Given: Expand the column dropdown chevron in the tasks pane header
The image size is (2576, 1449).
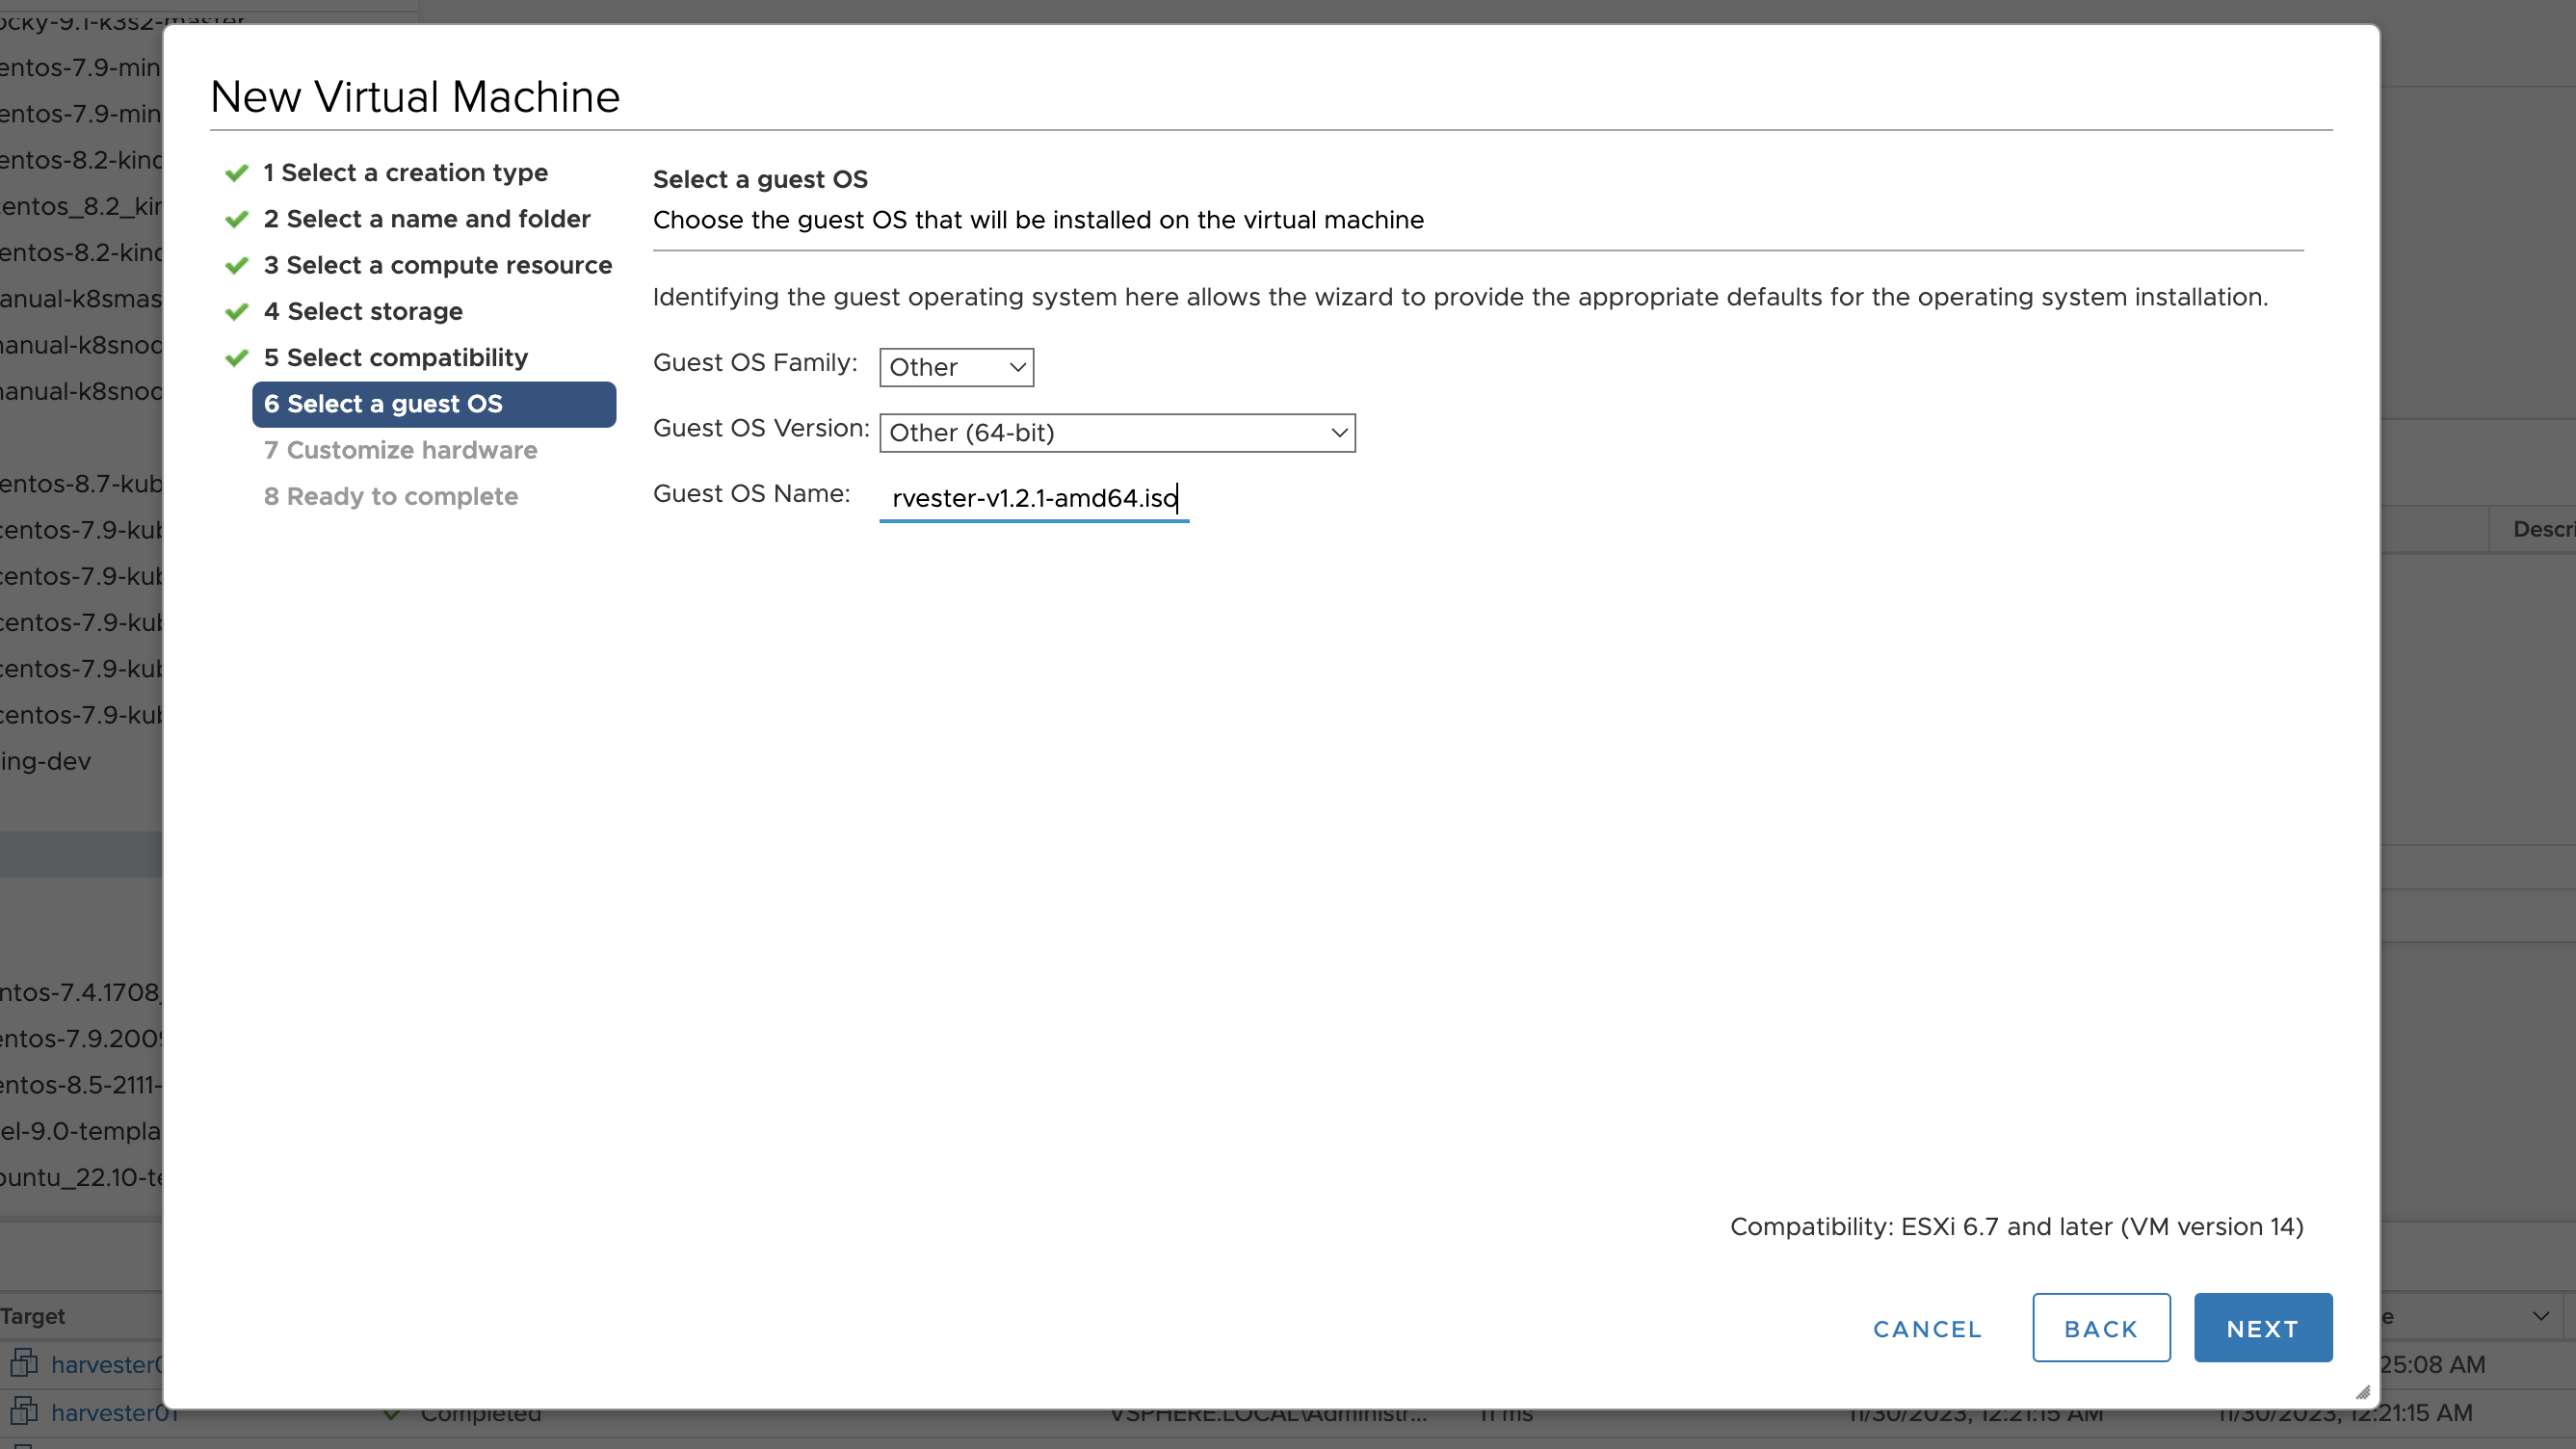Looking at the screenshot, I should (x=2541, y=1316).
